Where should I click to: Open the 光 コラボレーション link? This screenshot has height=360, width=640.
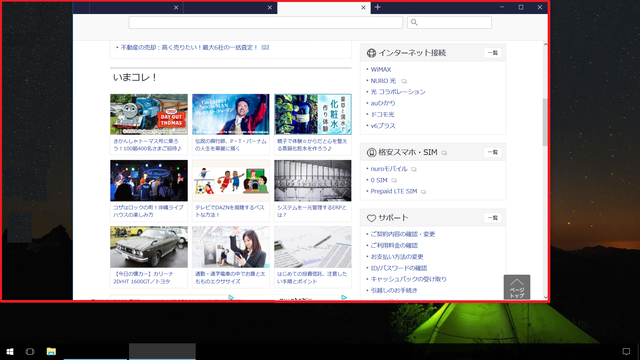pyautogui.click(x=398, y=92)
